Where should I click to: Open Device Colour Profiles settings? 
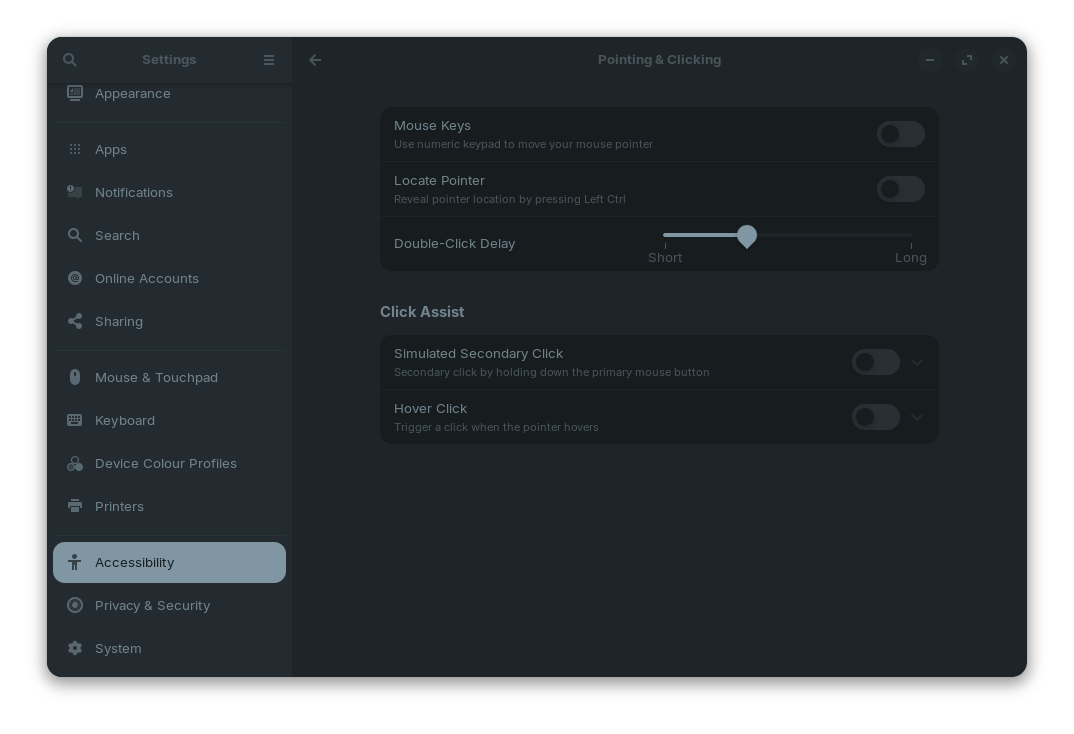pos(166,463)
